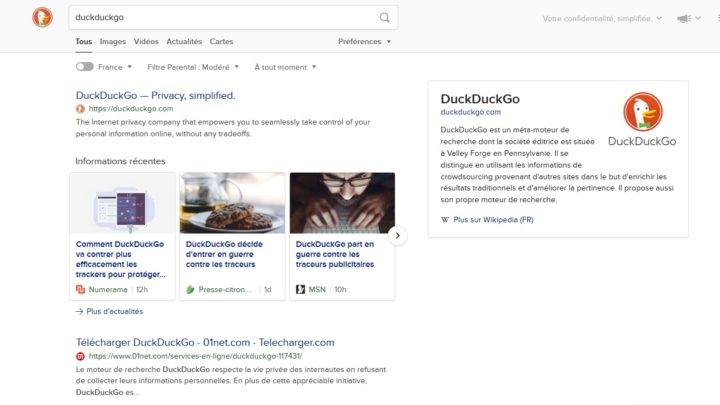Click the cookies thumbnail image
The height and width of the screenshot is (405, 720).
[x=232, y=203]
